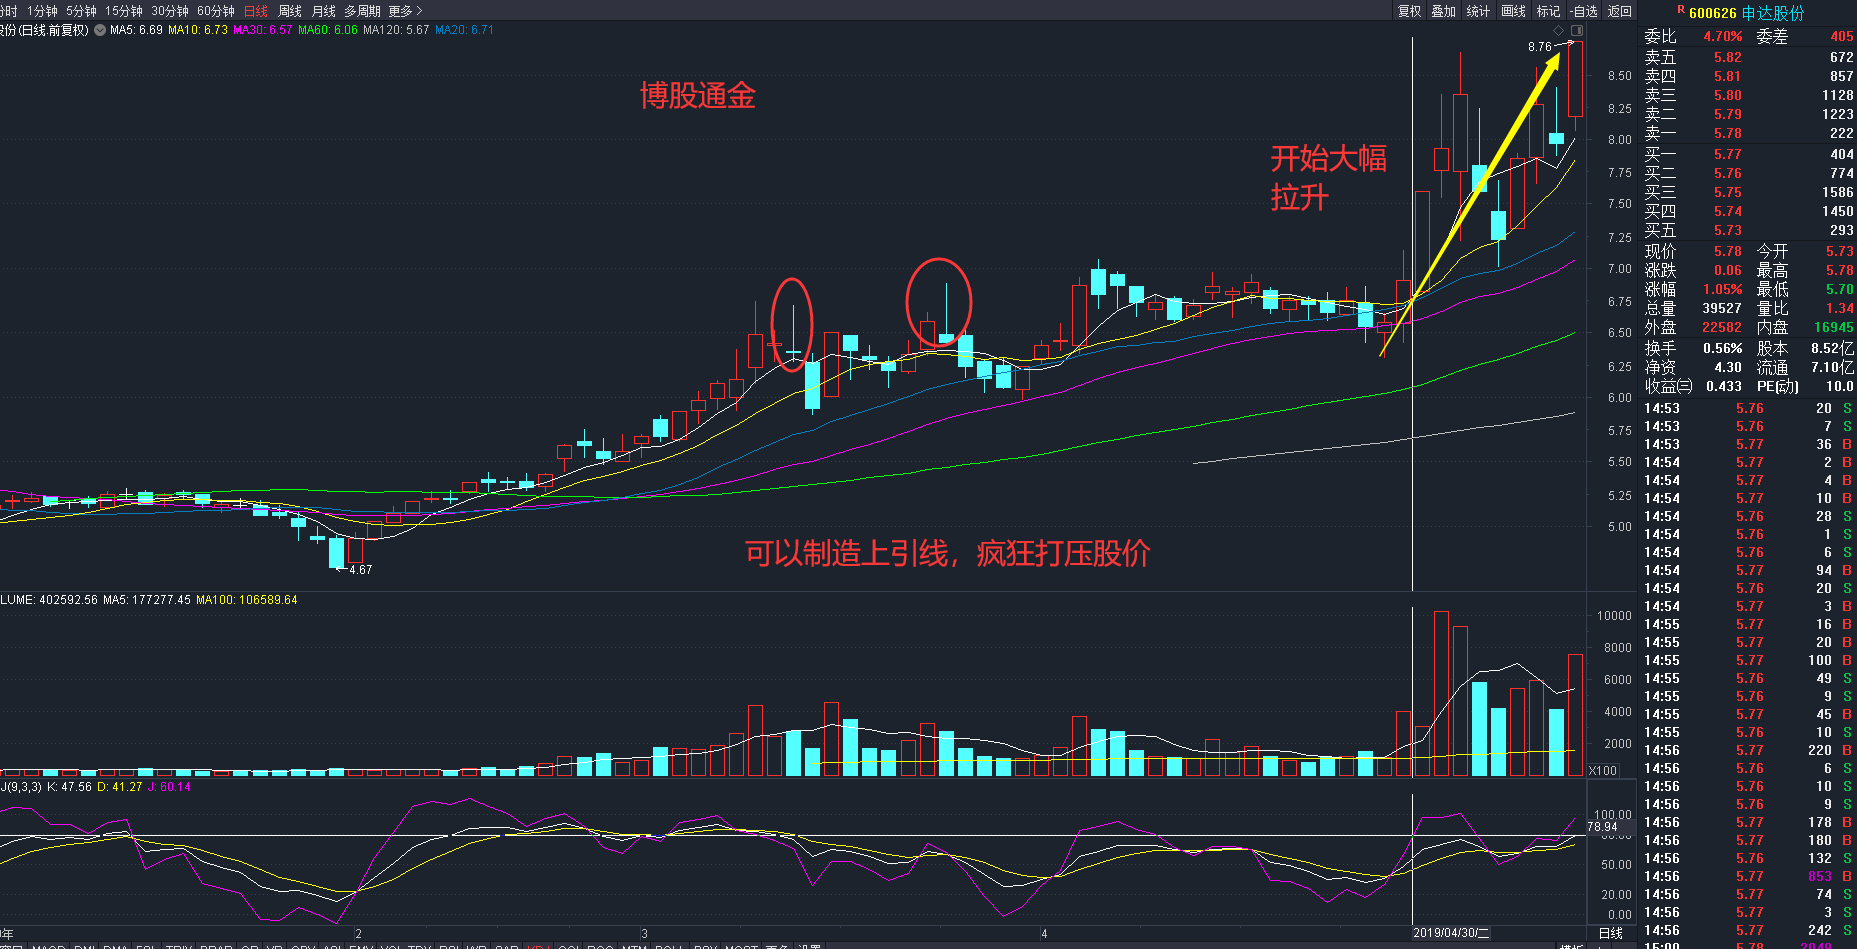
Task: Select the MA20: 6.71 indicator label
Action: click(465, 30)
